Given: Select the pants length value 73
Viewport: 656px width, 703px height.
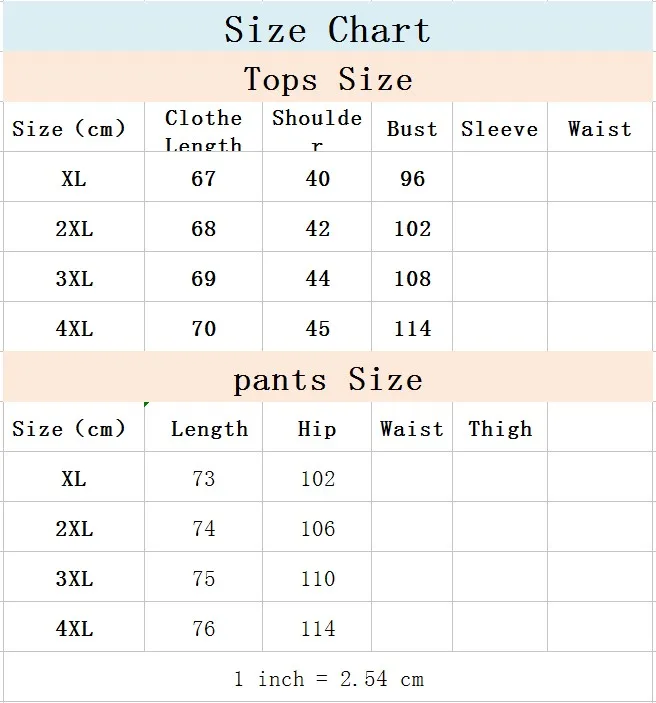Looking at the screenshot, I should pyautogui.click(x=204, y=477).
